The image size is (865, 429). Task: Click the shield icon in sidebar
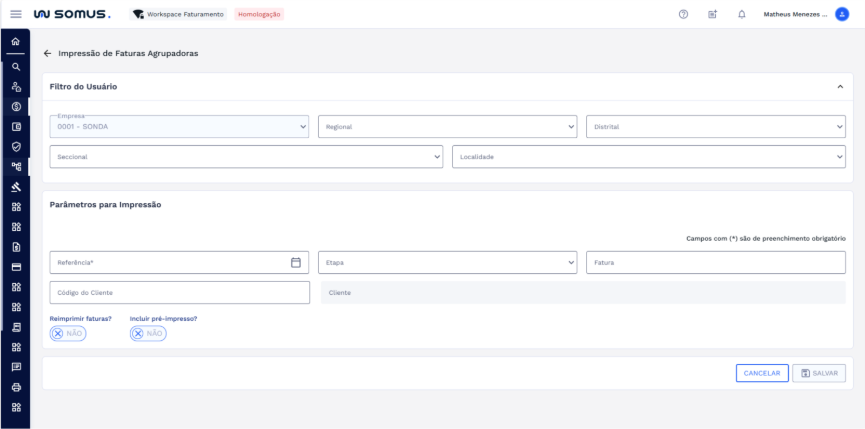coord(15,146)
